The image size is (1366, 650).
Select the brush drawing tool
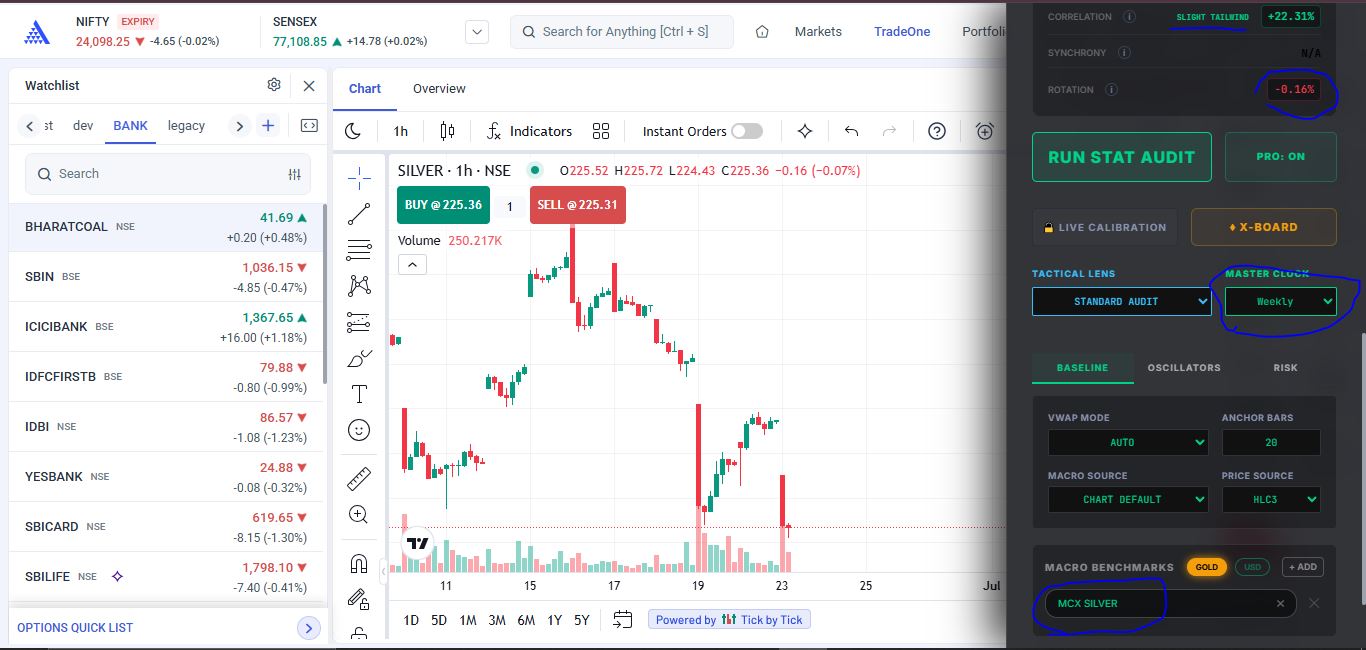pos(359,358)
